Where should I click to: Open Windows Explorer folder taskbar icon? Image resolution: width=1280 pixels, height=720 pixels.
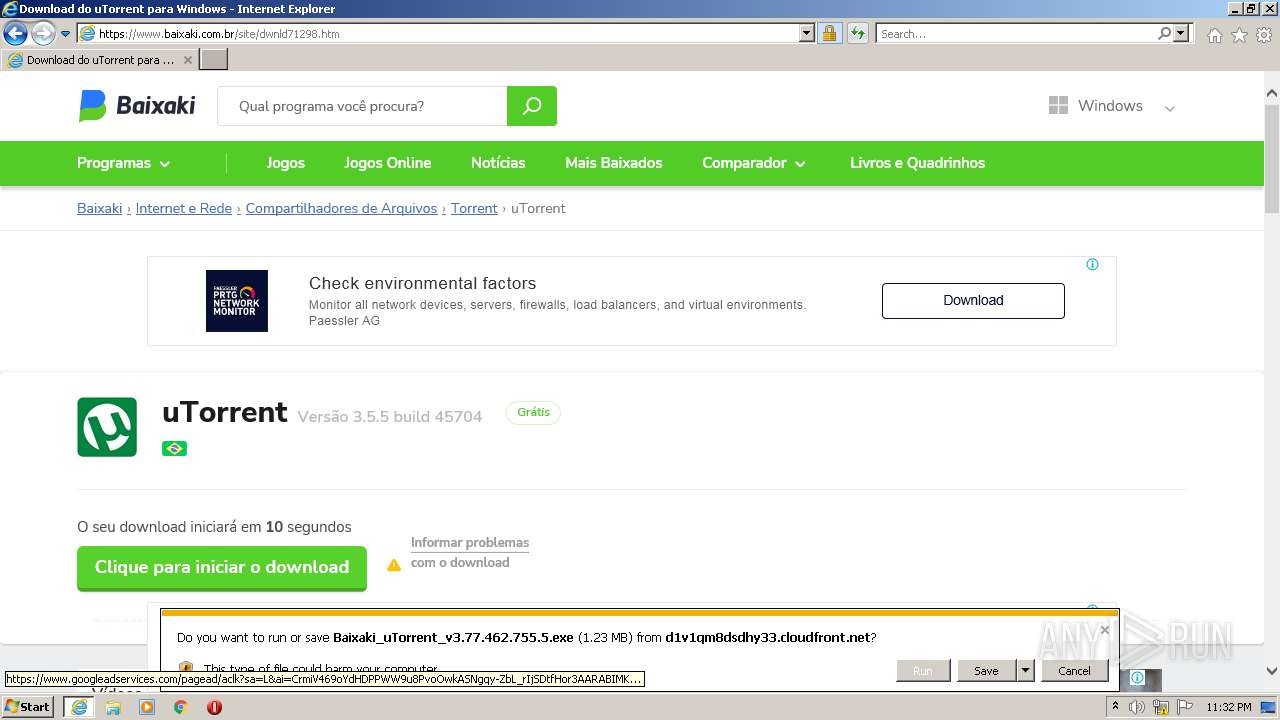pyautogui.click(x=113, y=707)
